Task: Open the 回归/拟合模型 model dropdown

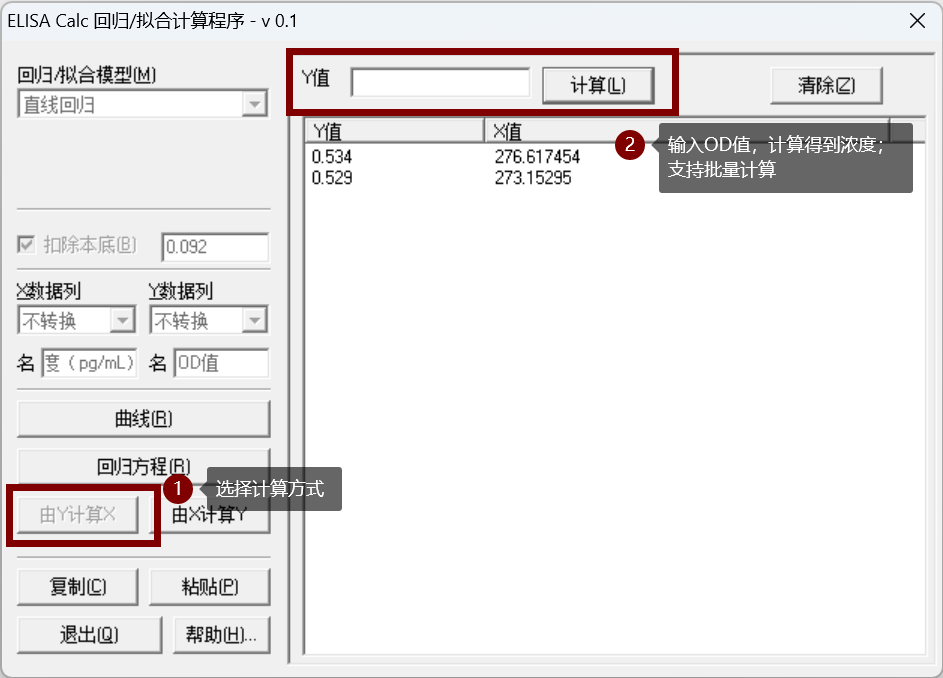Action: click(255, 103)
